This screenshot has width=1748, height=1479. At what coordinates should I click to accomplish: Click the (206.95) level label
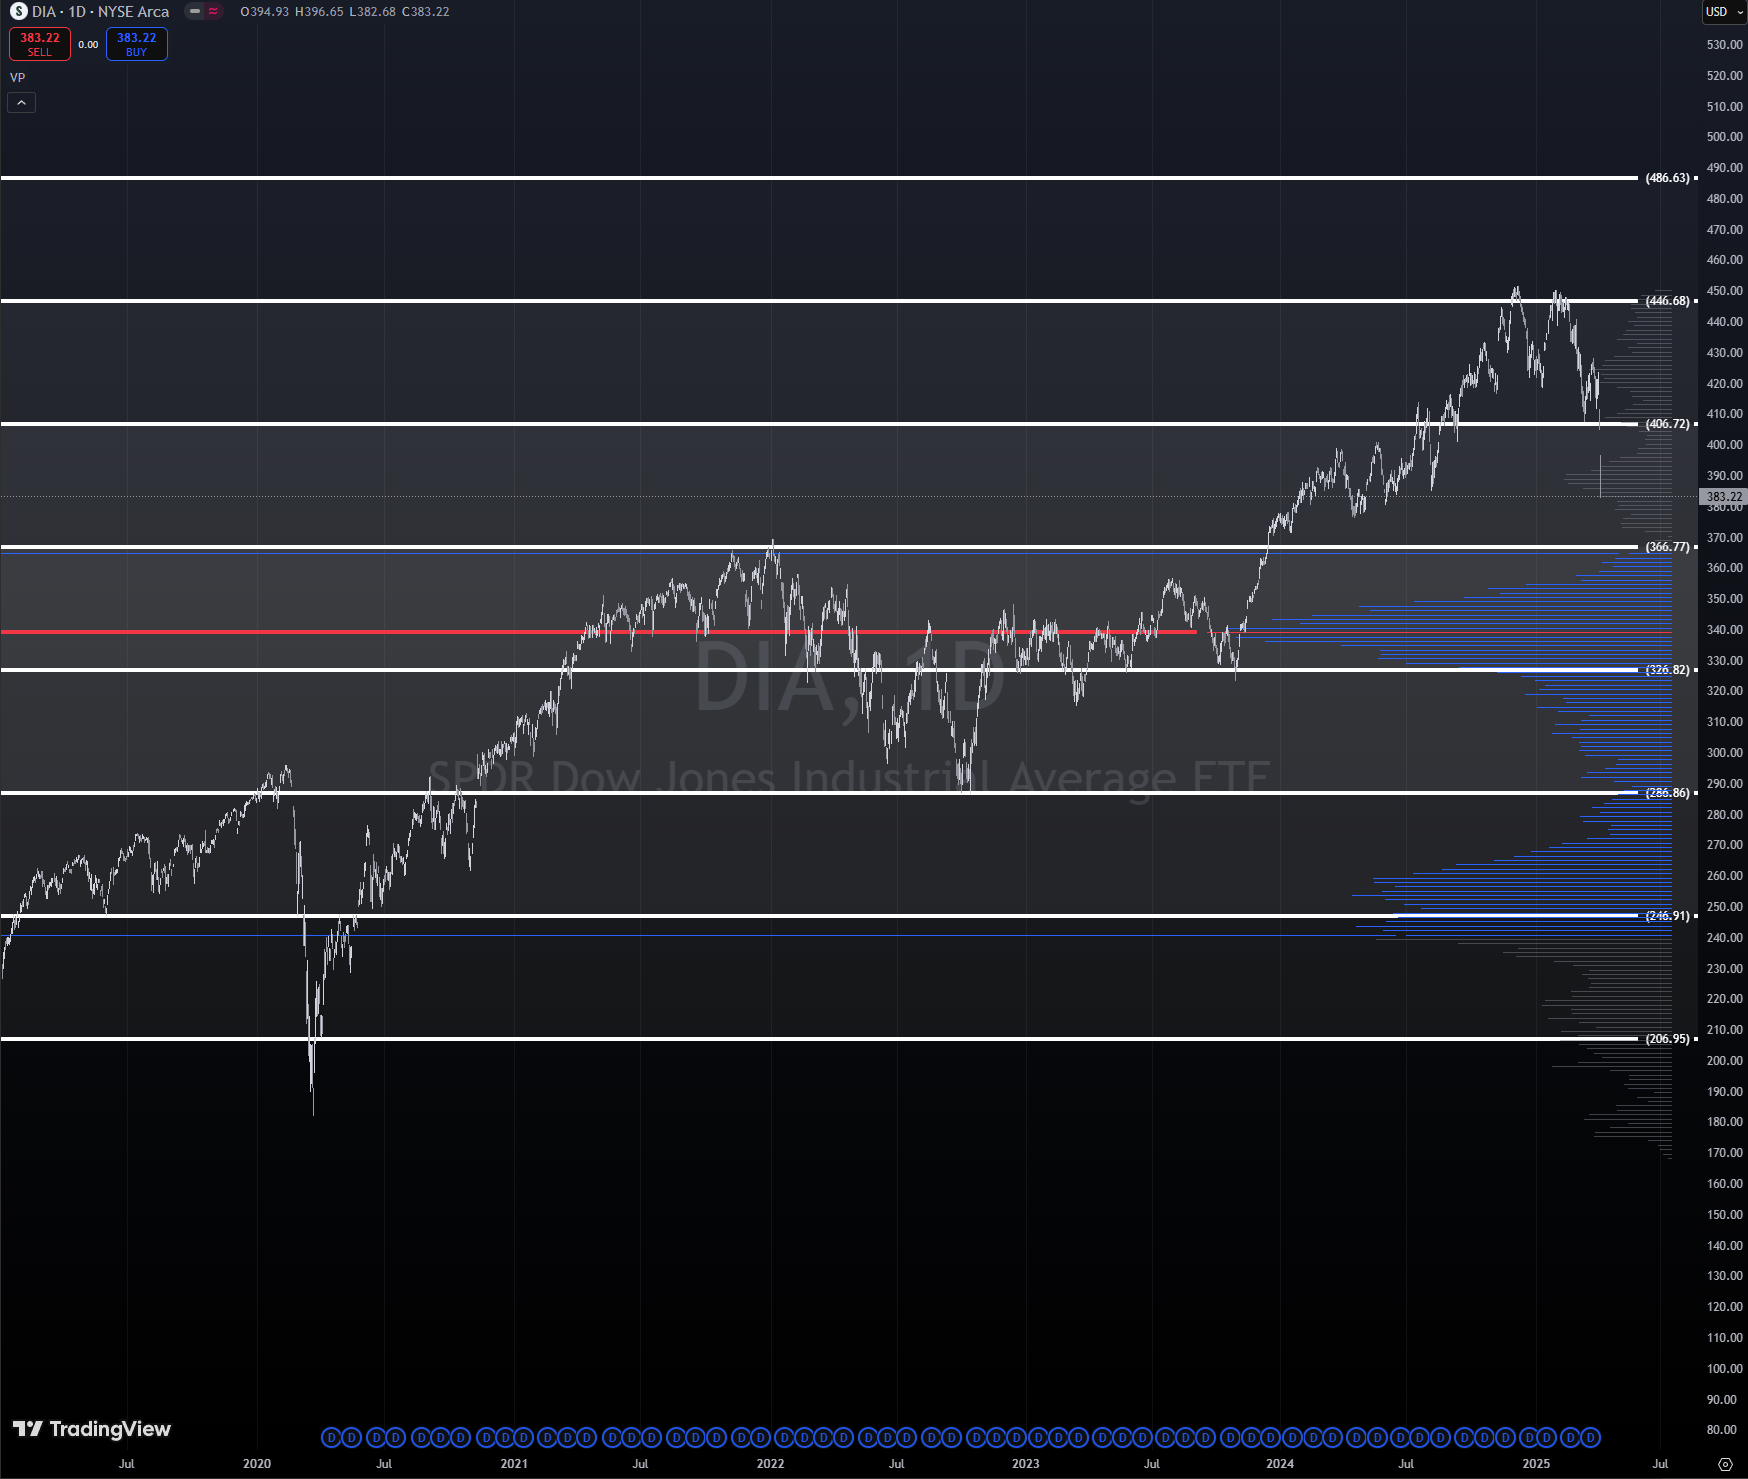tap(1668, 1039)
